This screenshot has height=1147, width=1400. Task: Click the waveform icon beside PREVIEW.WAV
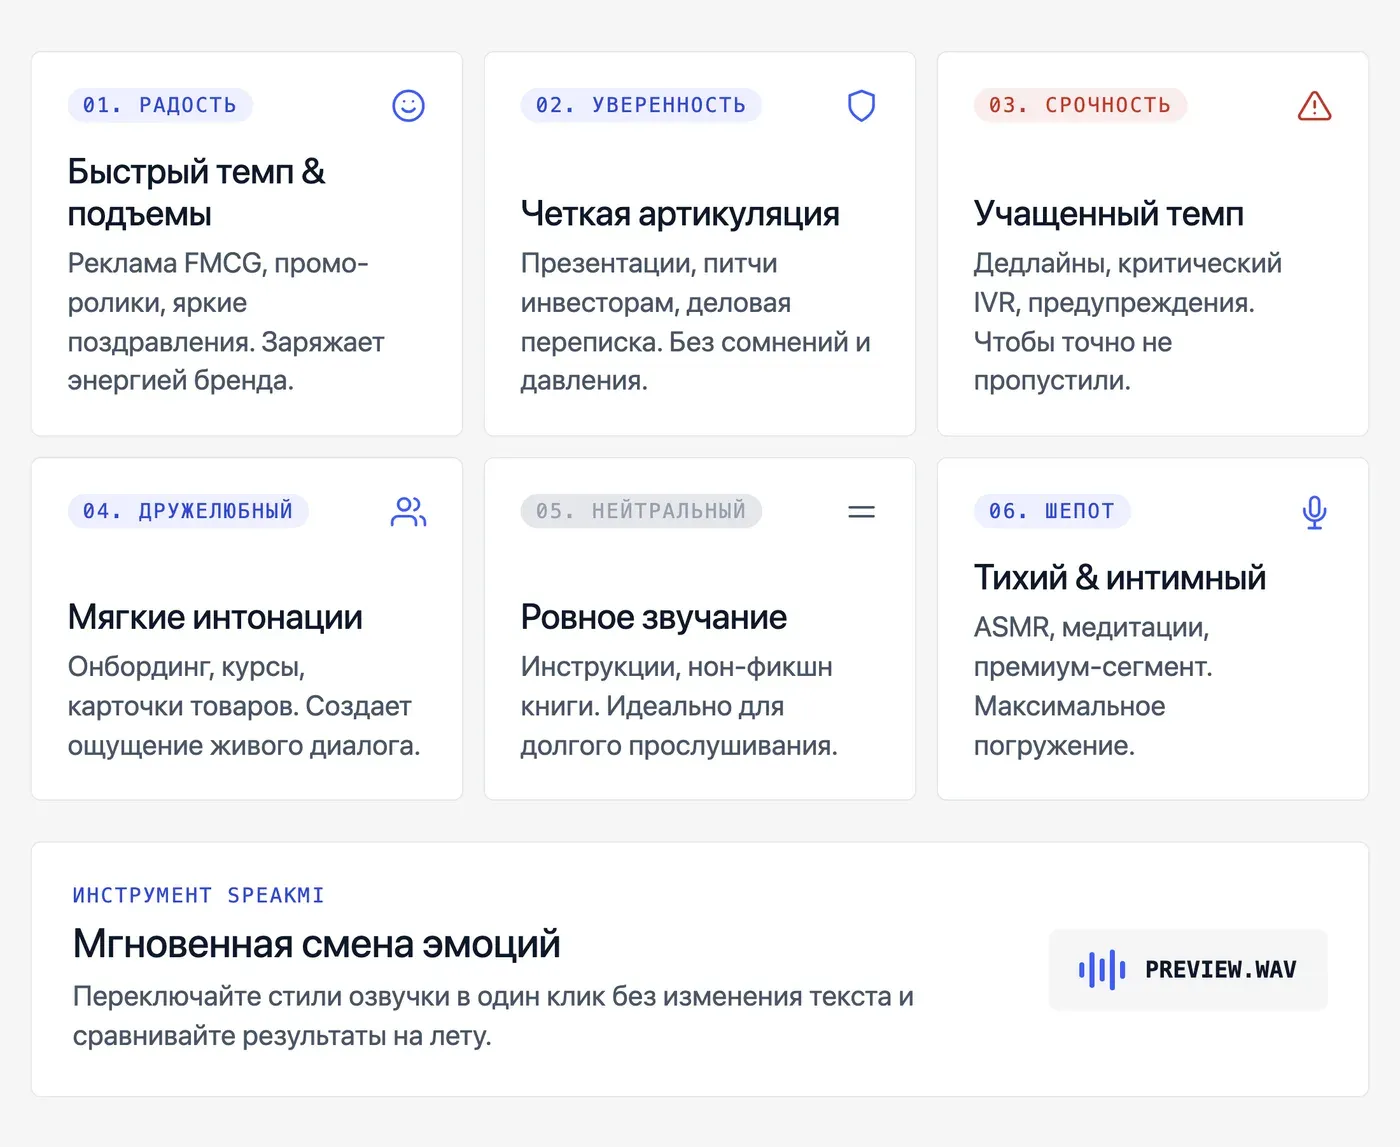(1102, 969)
